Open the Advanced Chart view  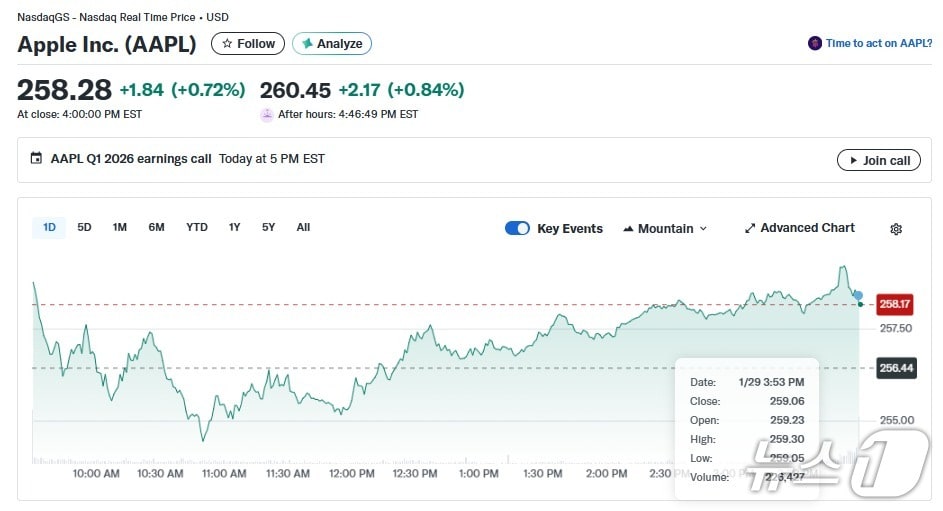pyautogui.click(x=799, y=228)
